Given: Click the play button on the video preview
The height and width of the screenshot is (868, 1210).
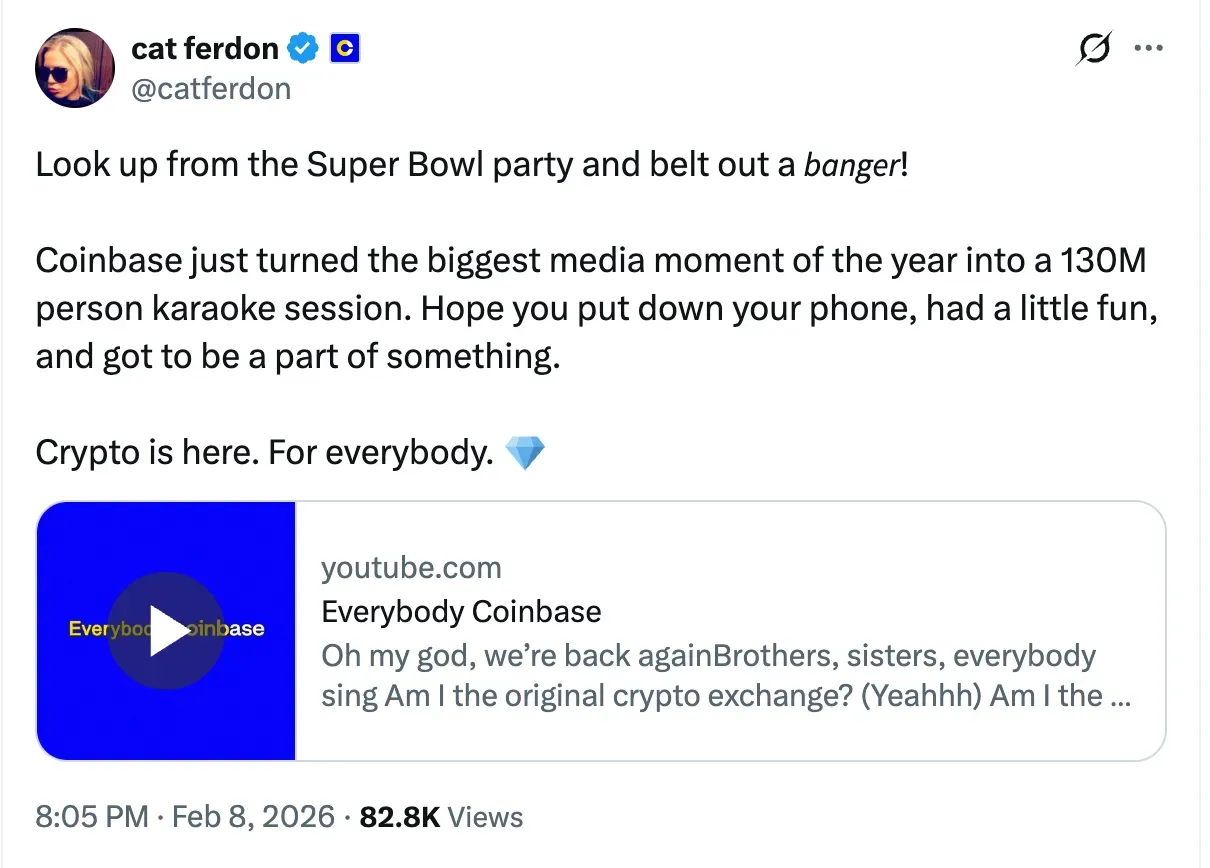Looking at the screenshot, I should [x=166, y=630].
